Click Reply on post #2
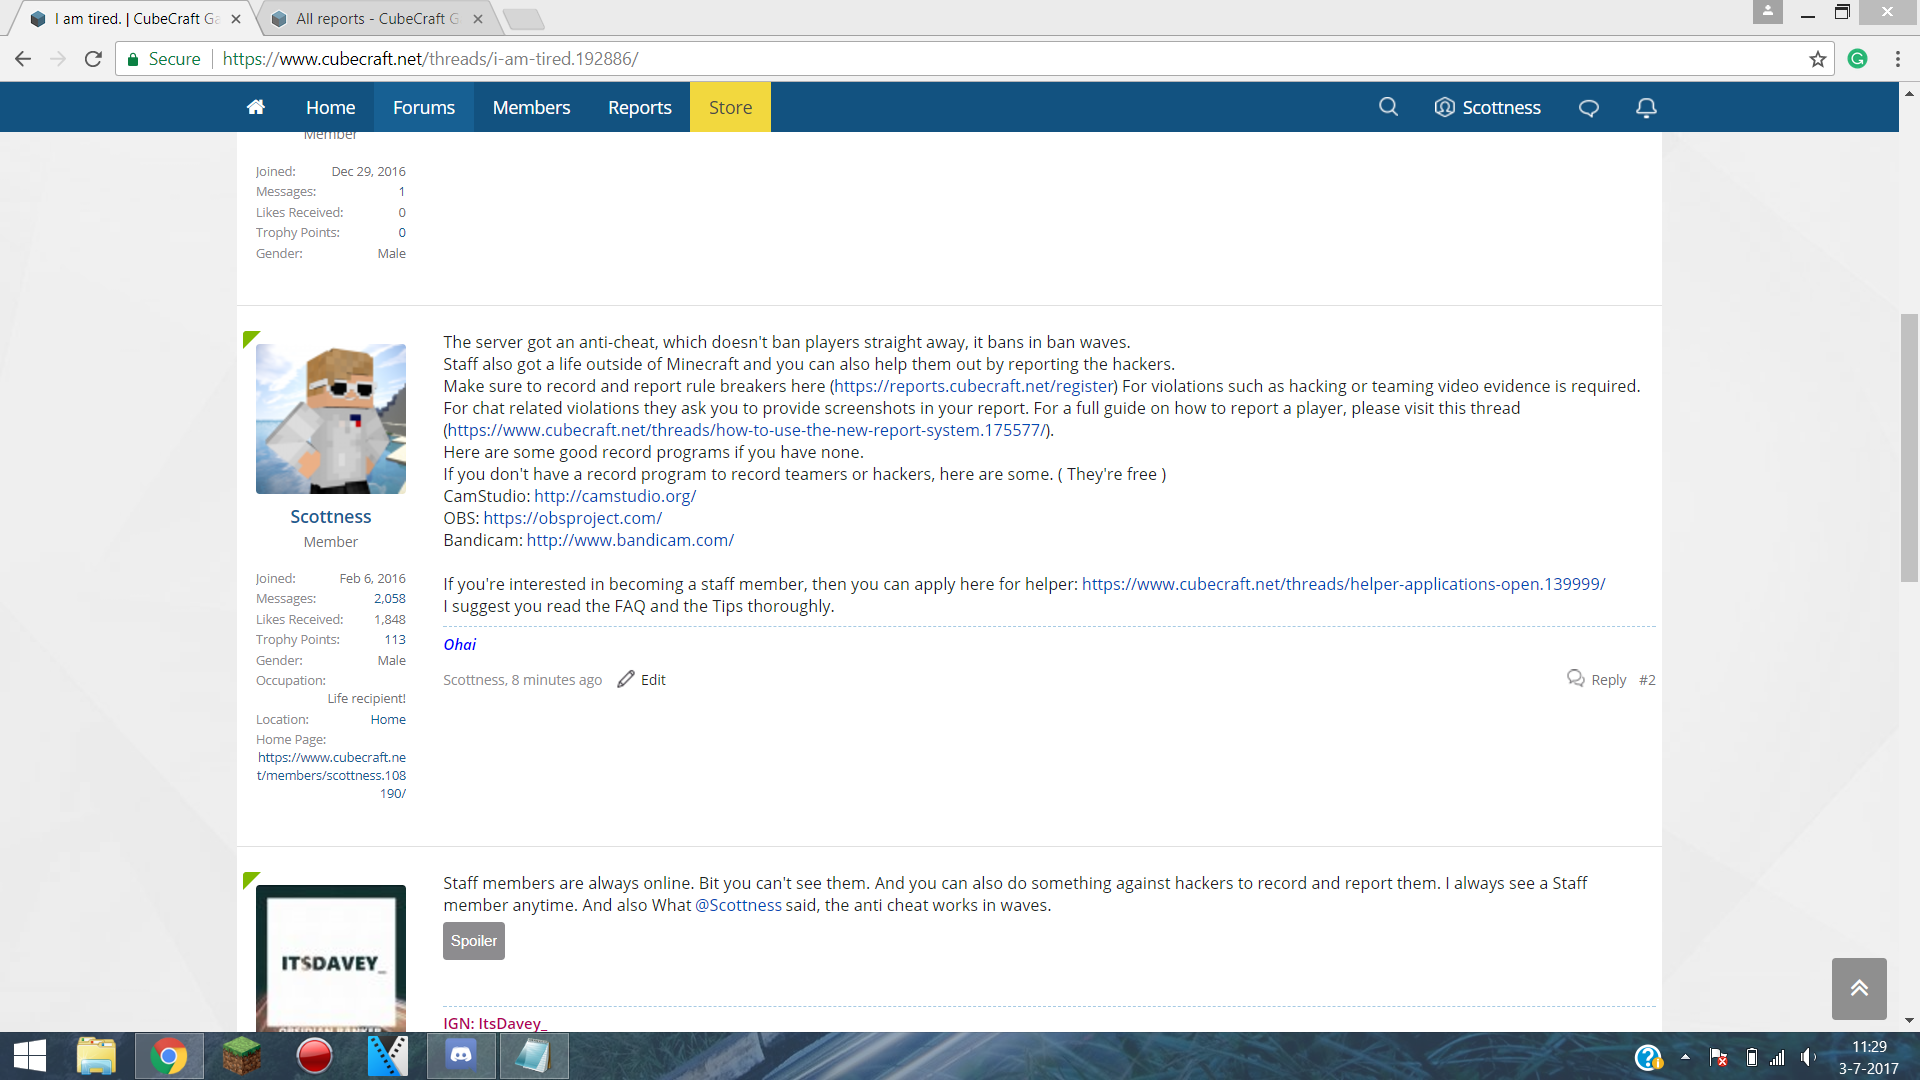The width and height of the screenshot is (1920, 1080). point(1608,680)
